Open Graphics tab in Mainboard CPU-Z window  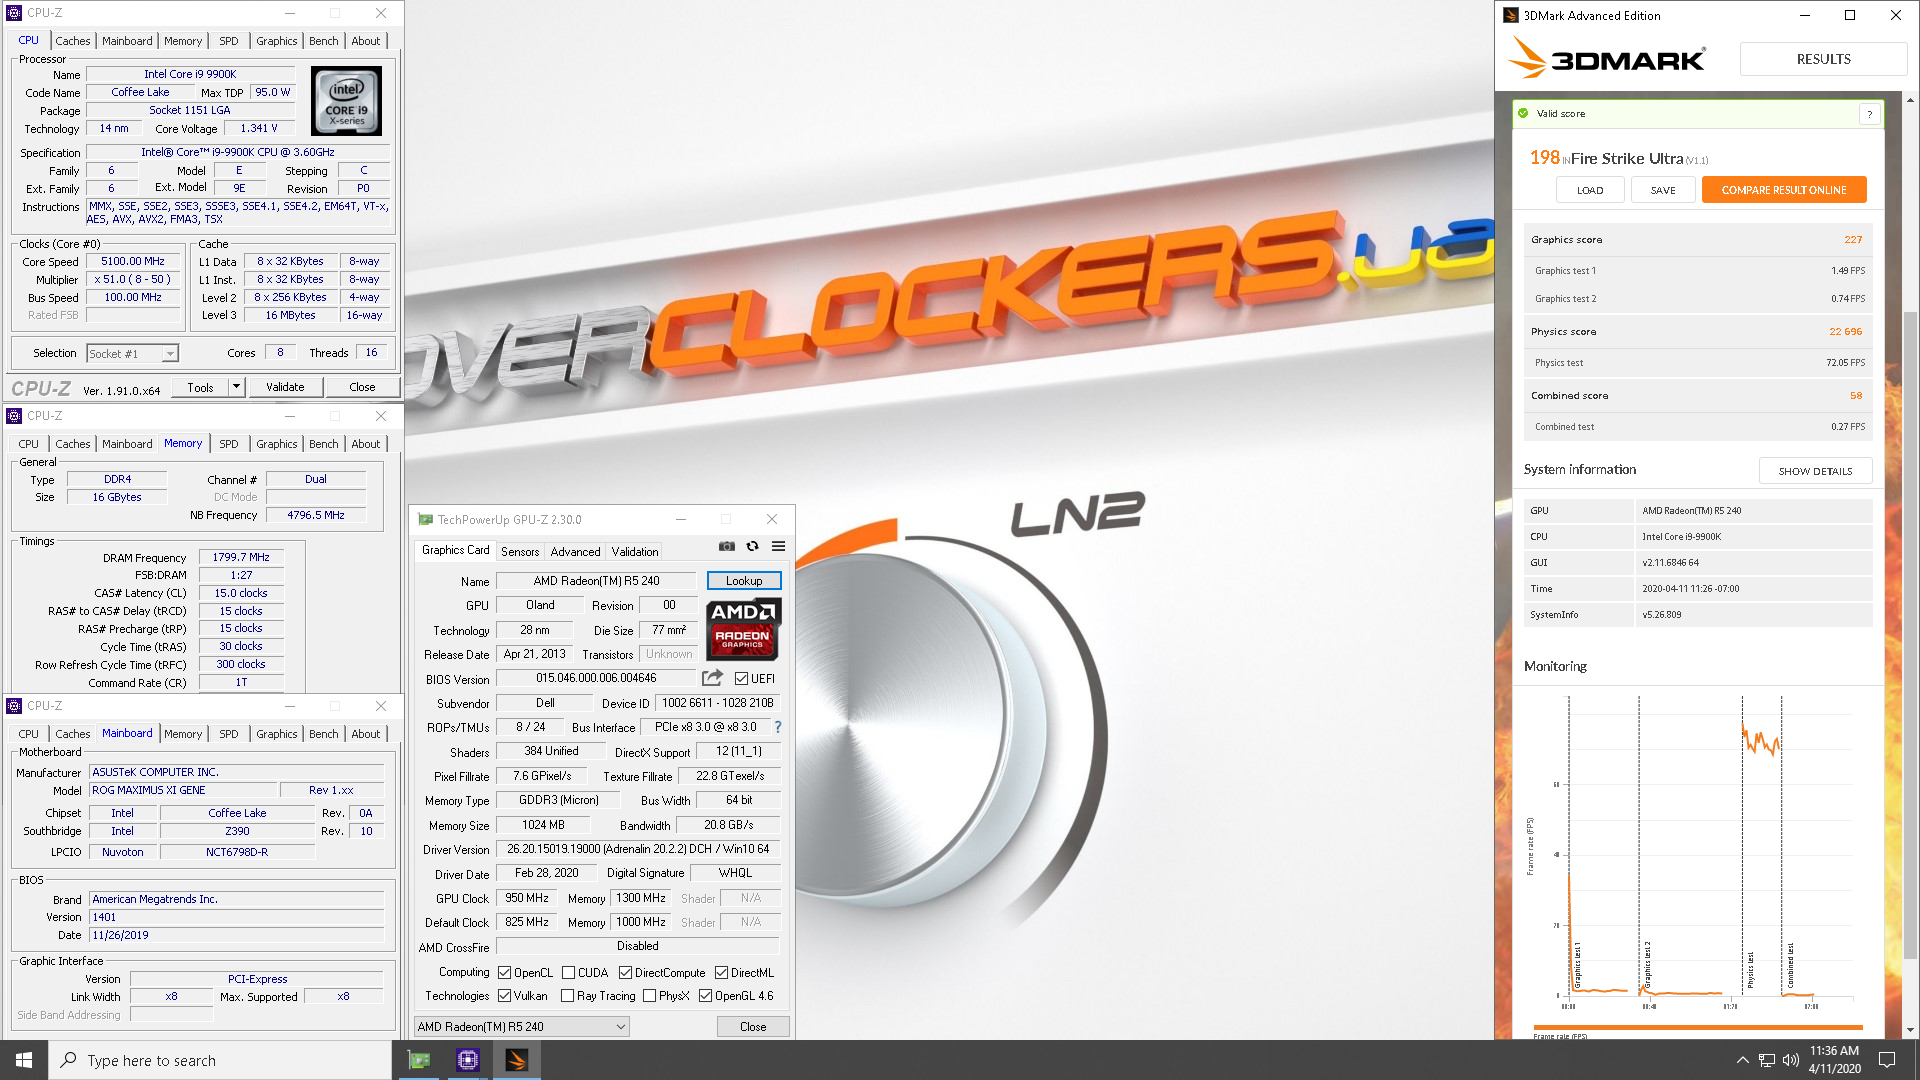[x=276, y=734]
